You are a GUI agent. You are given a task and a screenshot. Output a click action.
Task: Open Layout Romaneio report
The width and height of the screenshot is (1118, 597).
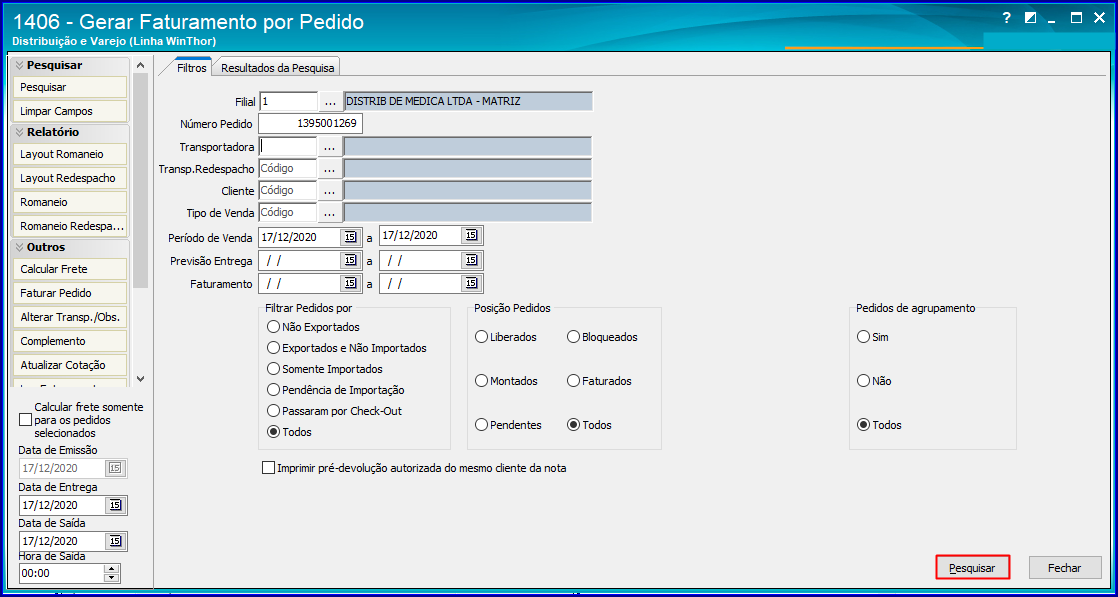(x=70, y=154)
